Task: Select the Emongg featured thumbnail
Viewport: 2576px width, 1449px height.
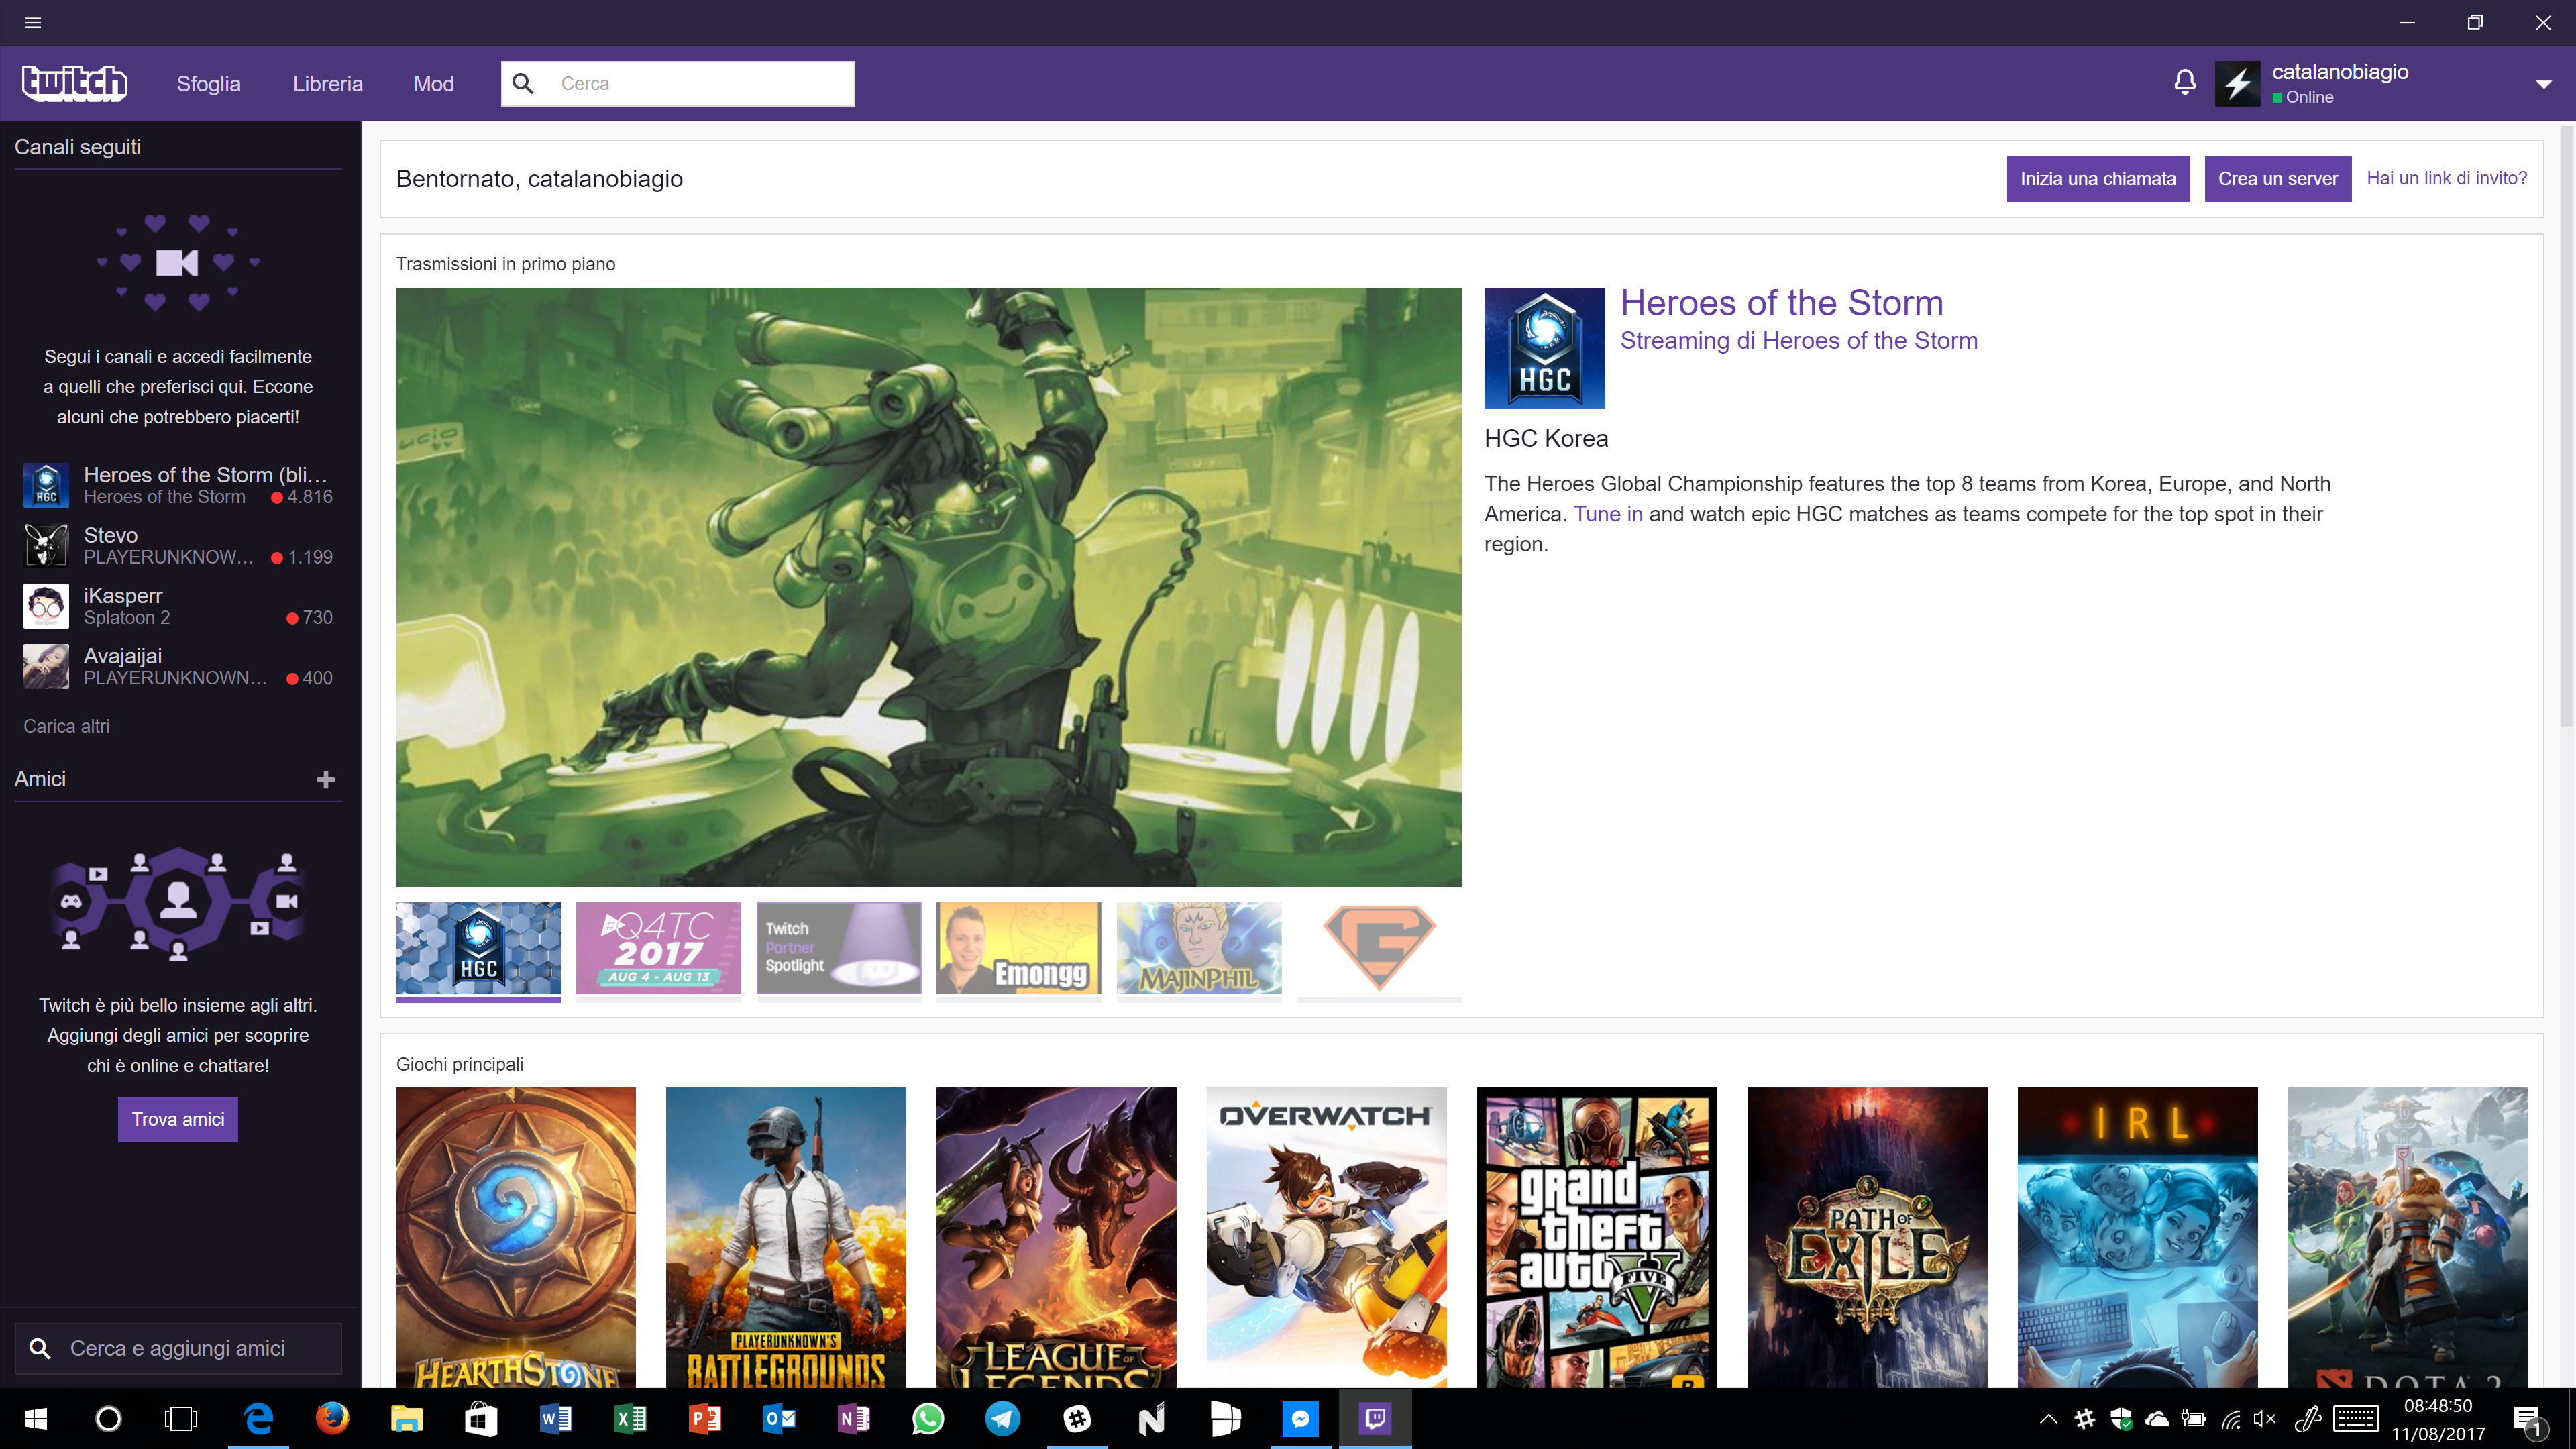Action: click(1018, 948)
